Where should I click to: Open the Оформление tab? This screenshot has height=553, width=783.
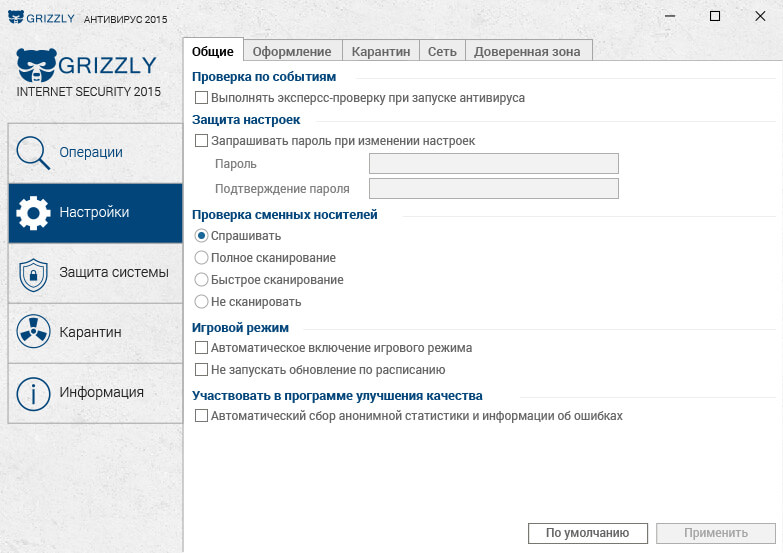coord(292,51)
